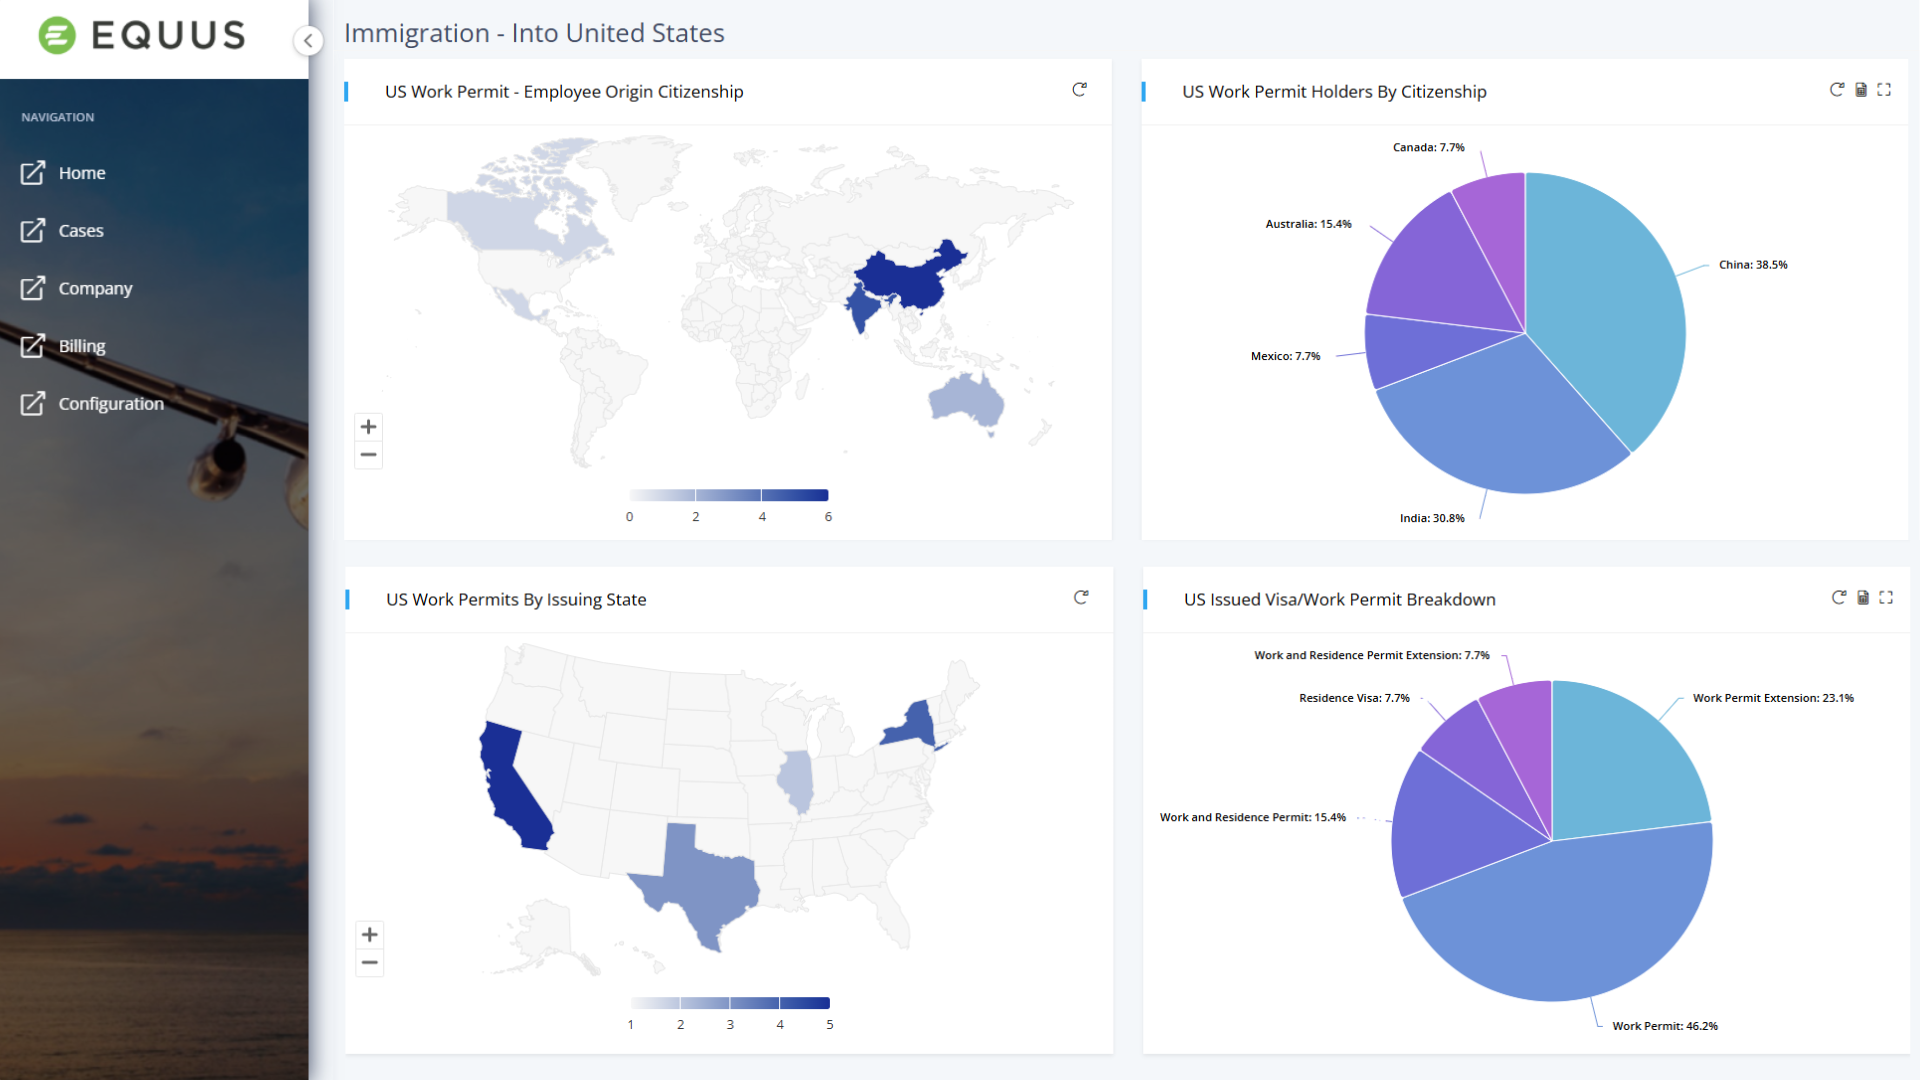Open Cases from the navigation menu
The width and height of the screenshot is (1920, 1080).
(80, 231)
